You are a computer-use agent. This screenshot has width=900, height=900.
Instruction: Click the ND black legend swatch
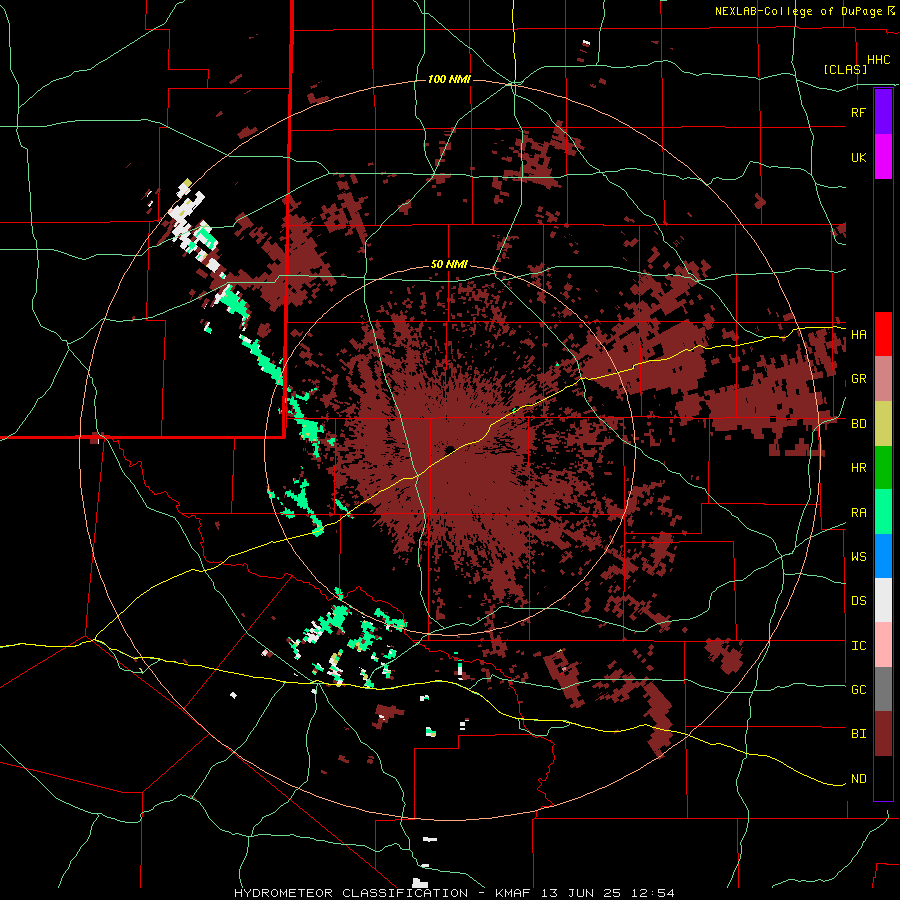[883, 778]
